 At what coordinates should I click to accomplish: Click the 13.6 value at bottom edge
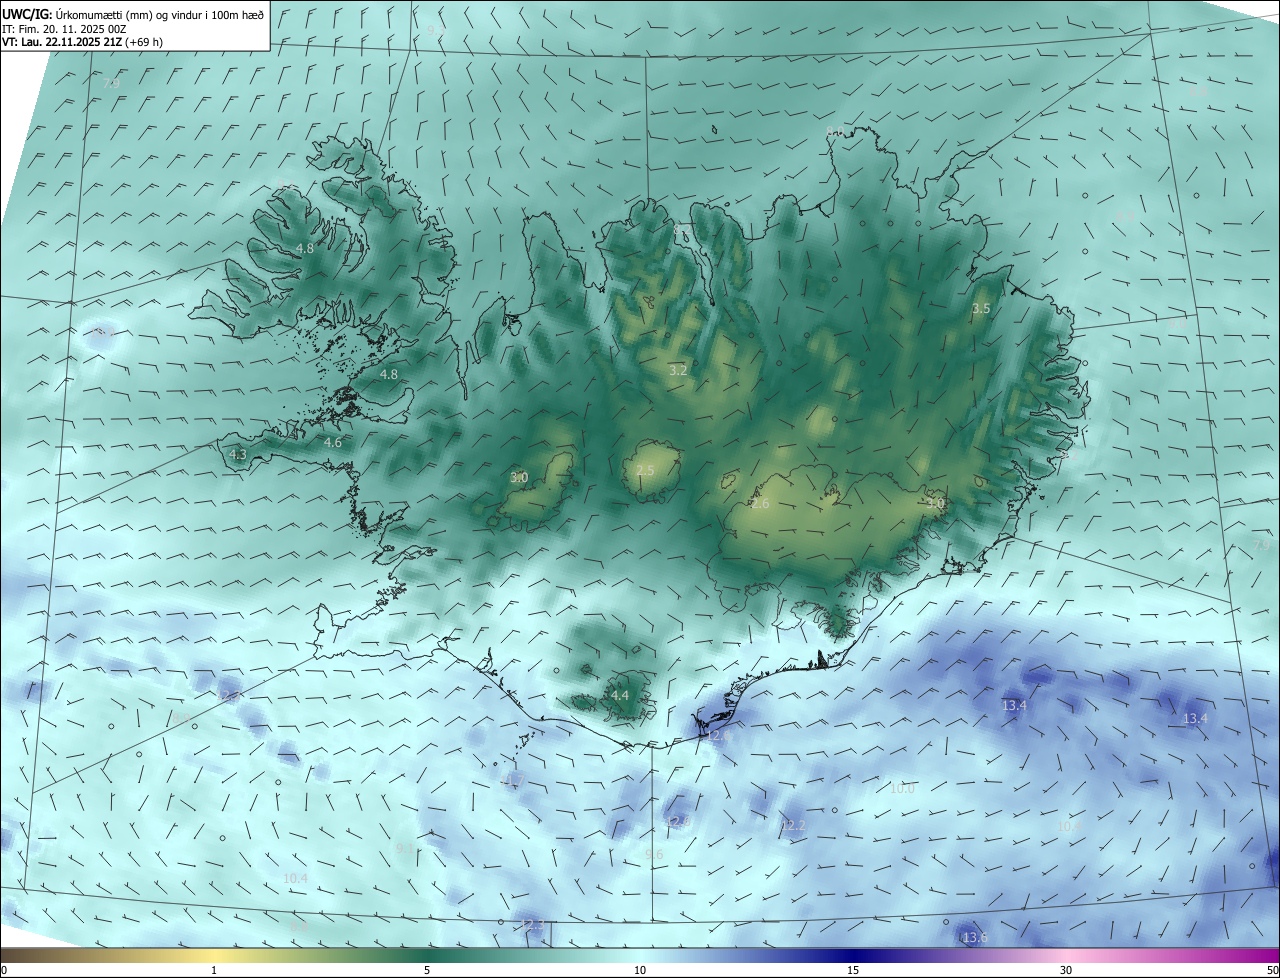point(975,937)
